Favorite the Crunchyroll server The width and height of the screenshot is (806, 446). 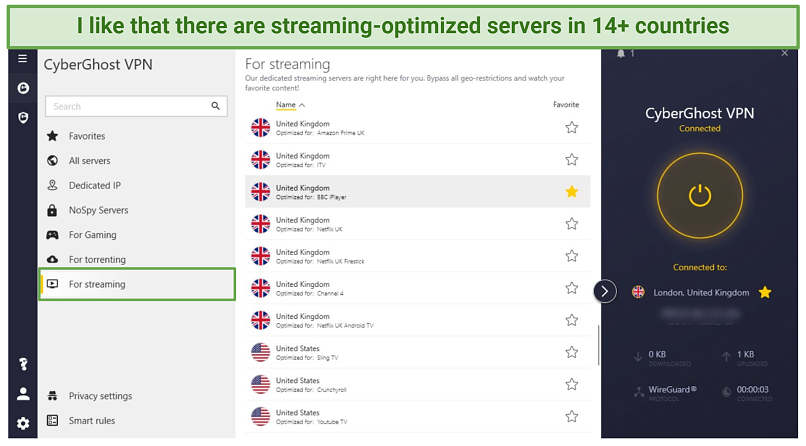tap(572, 384)
